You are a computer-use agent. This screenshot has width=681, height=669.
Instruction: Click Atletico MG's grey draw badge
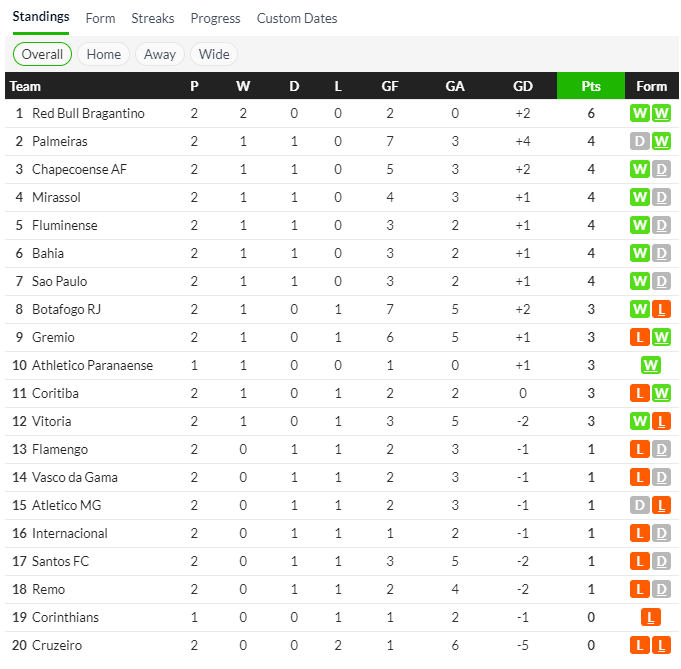pyautogui.click(x=640, y=506)
